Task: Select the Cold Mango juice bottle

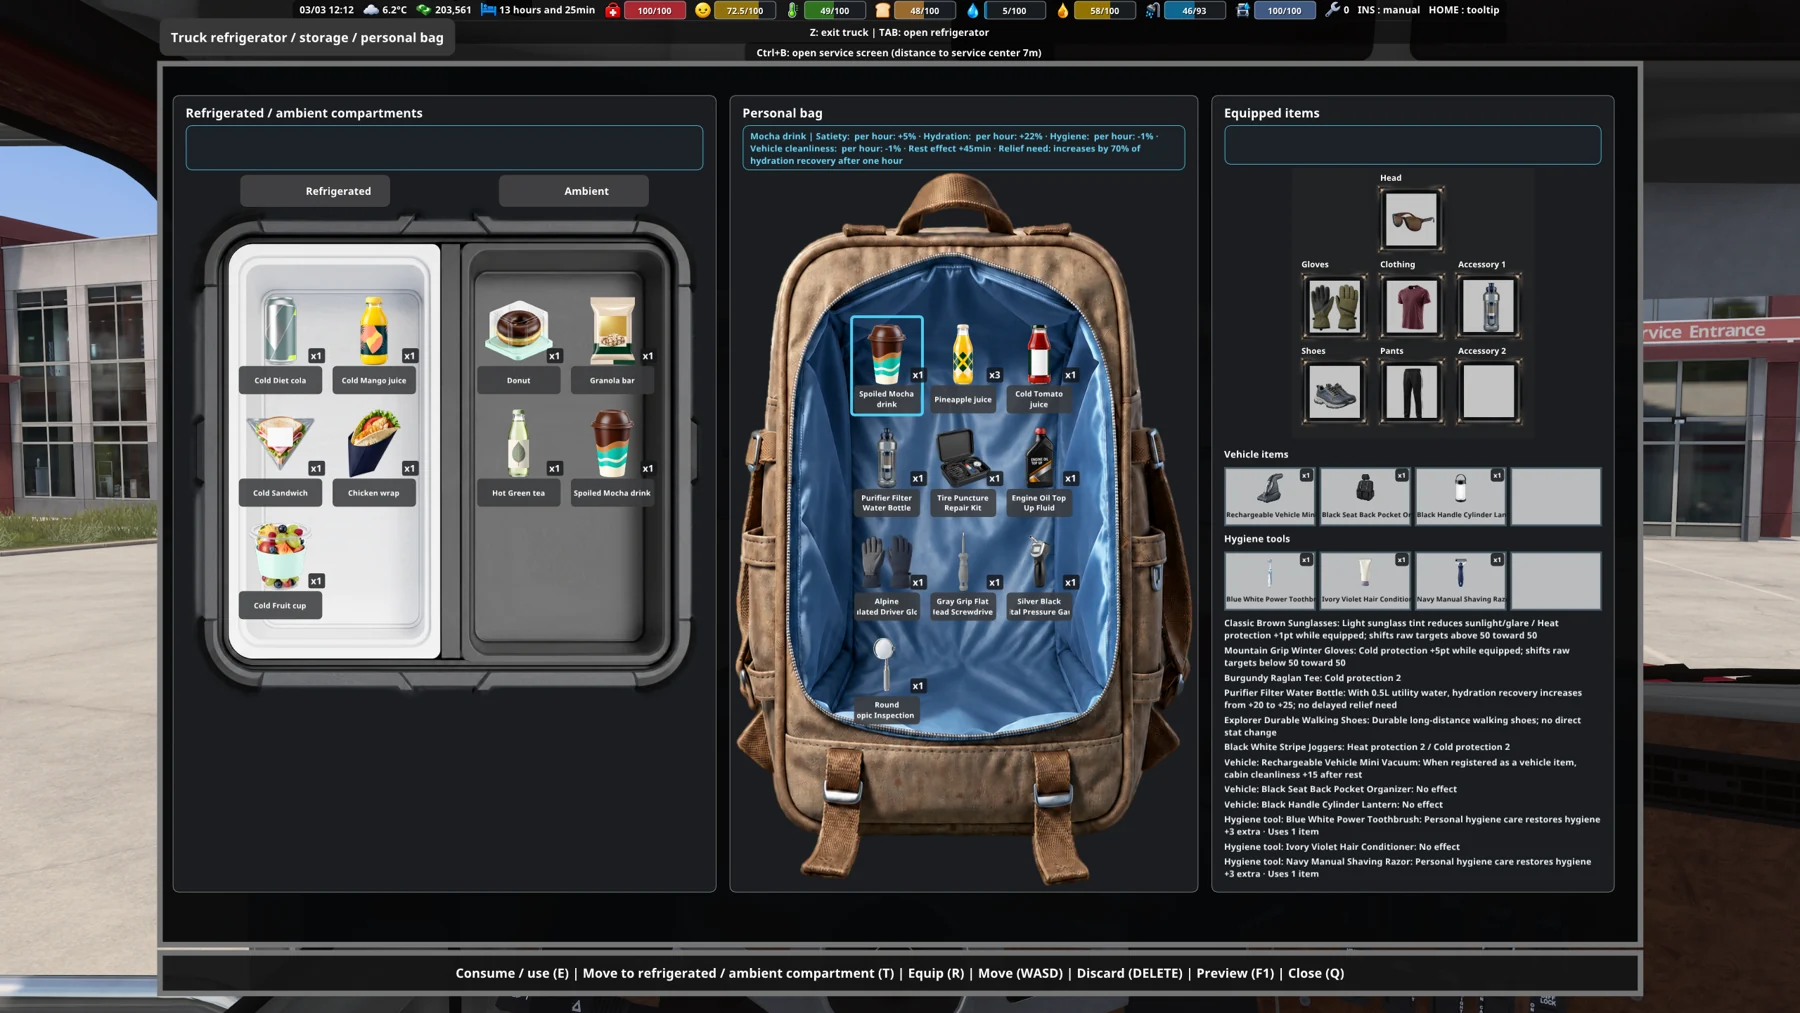Action: click(x=374, y=341)
